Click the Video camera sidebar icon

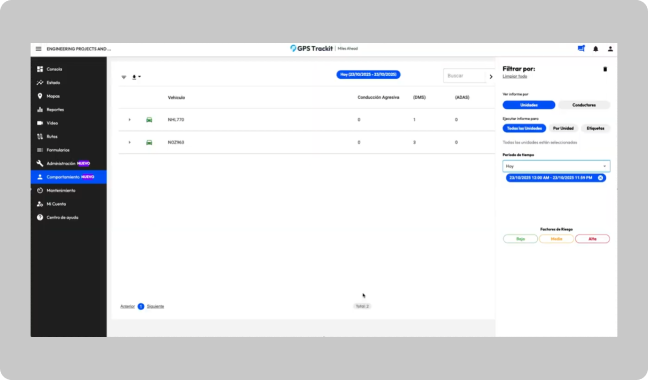click(40, 123)
